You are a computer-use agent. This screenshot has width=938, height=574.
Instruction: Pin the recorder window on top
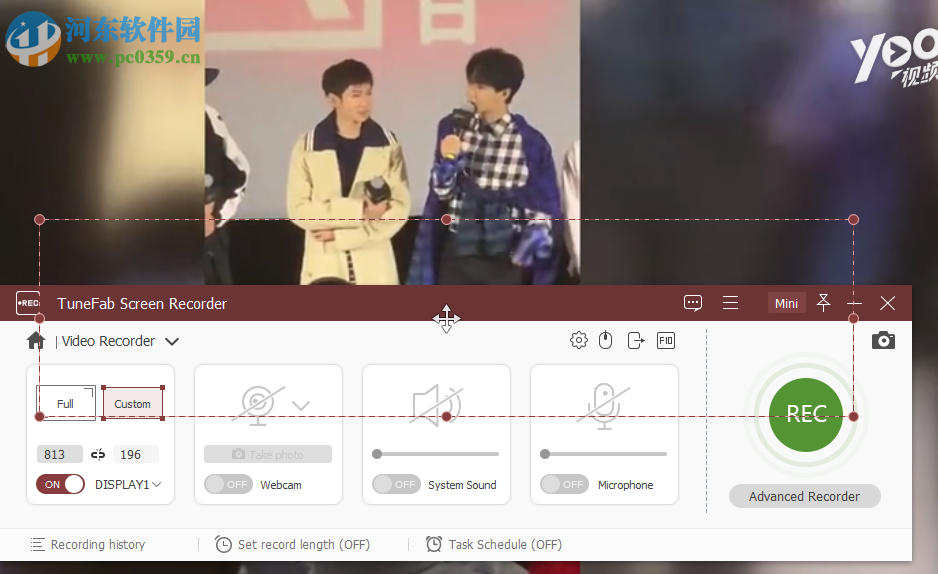click(823, 303)
